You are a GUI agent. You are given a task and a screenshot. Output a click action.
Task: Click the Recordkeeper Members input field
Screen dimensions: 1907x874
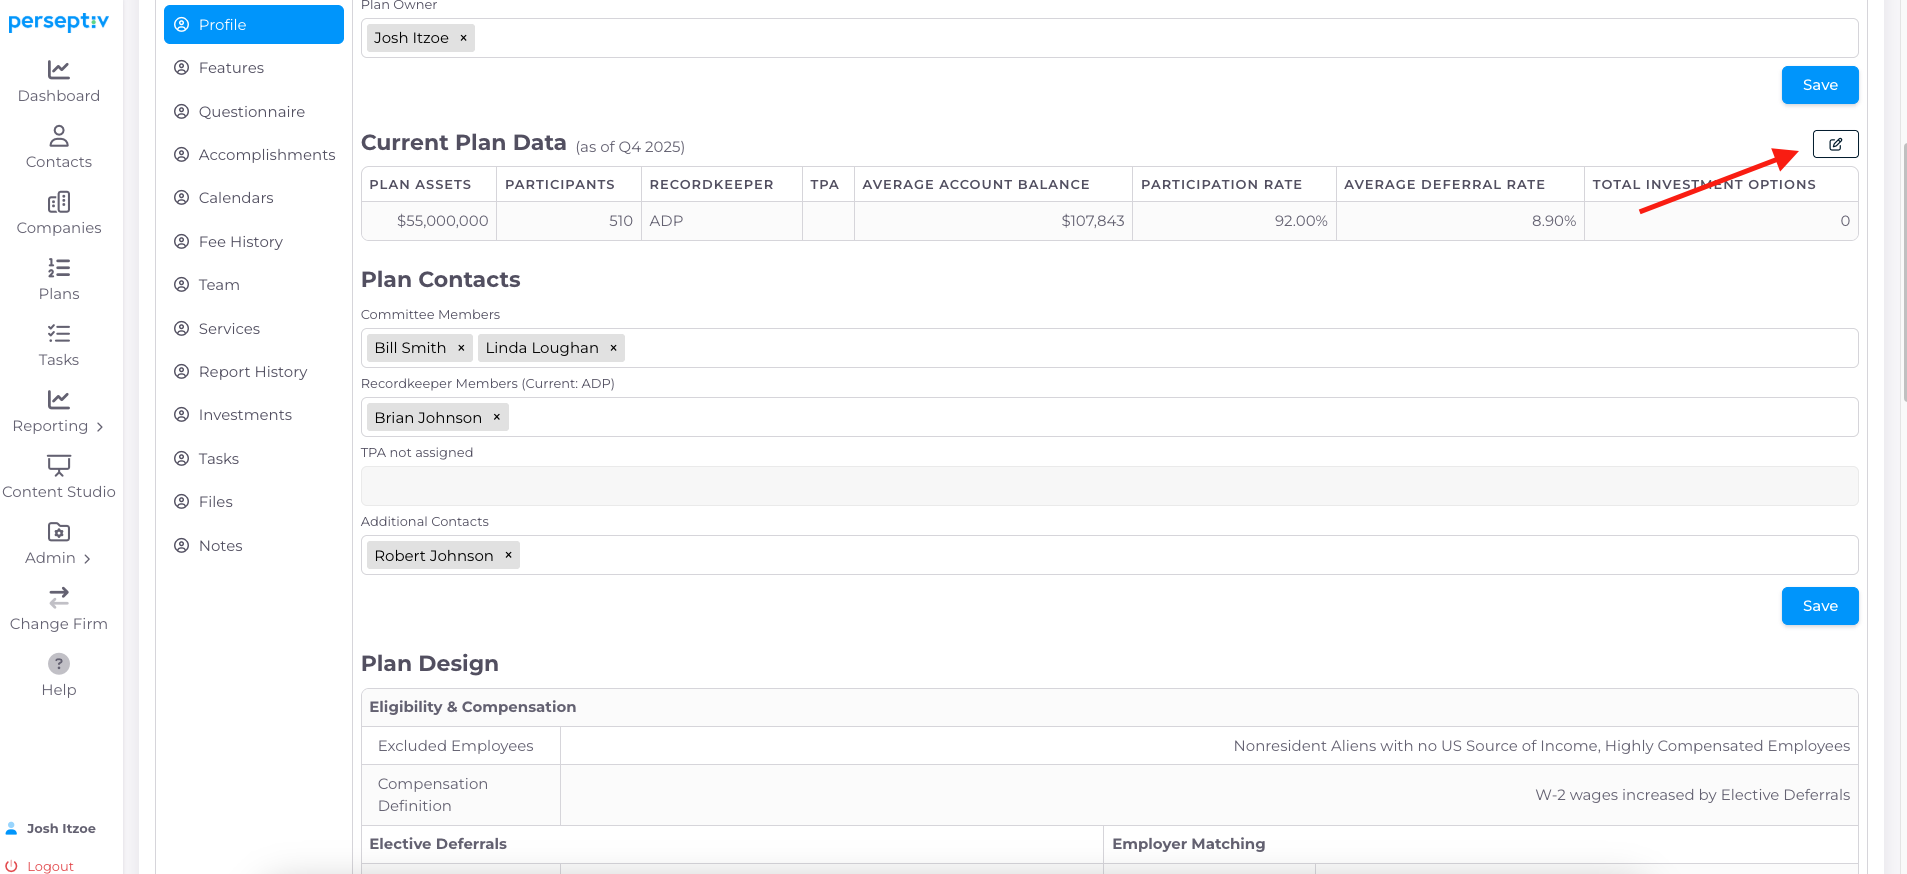click(x=1109, y=417)
